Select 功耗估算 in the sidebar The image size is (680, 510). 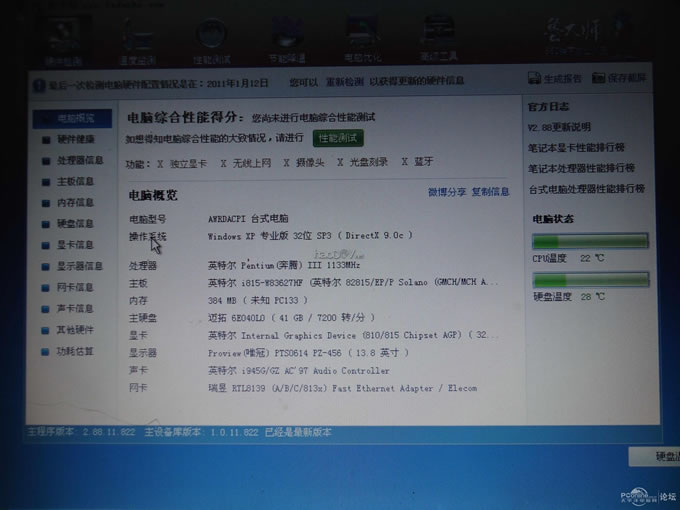[68, 351]
